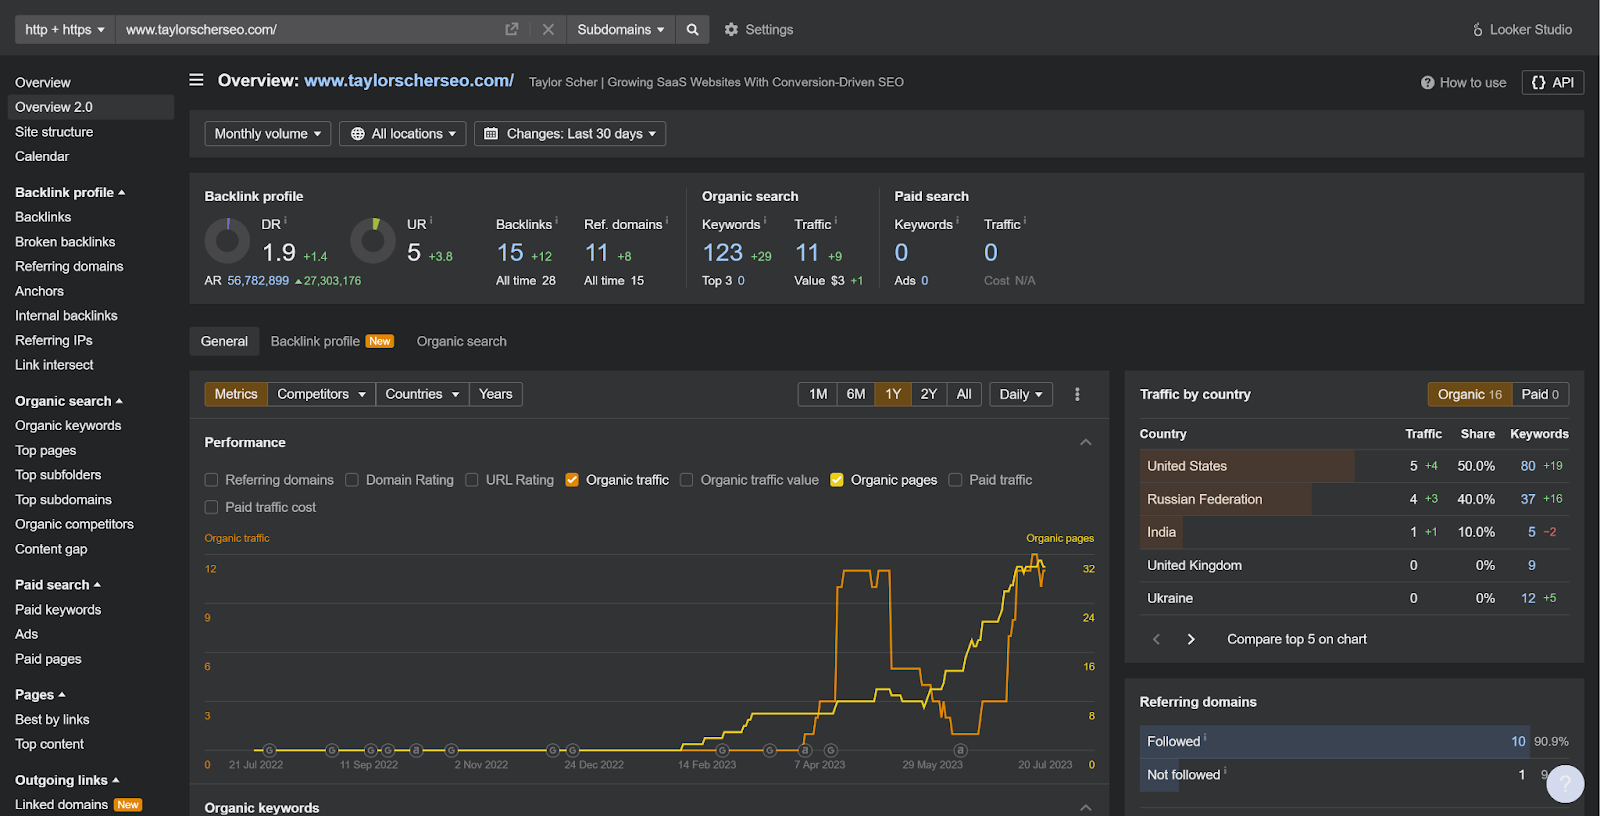Open Subdomains mode dropdown
Screen dimensions: 1600x816
click(x=620, y=29)
